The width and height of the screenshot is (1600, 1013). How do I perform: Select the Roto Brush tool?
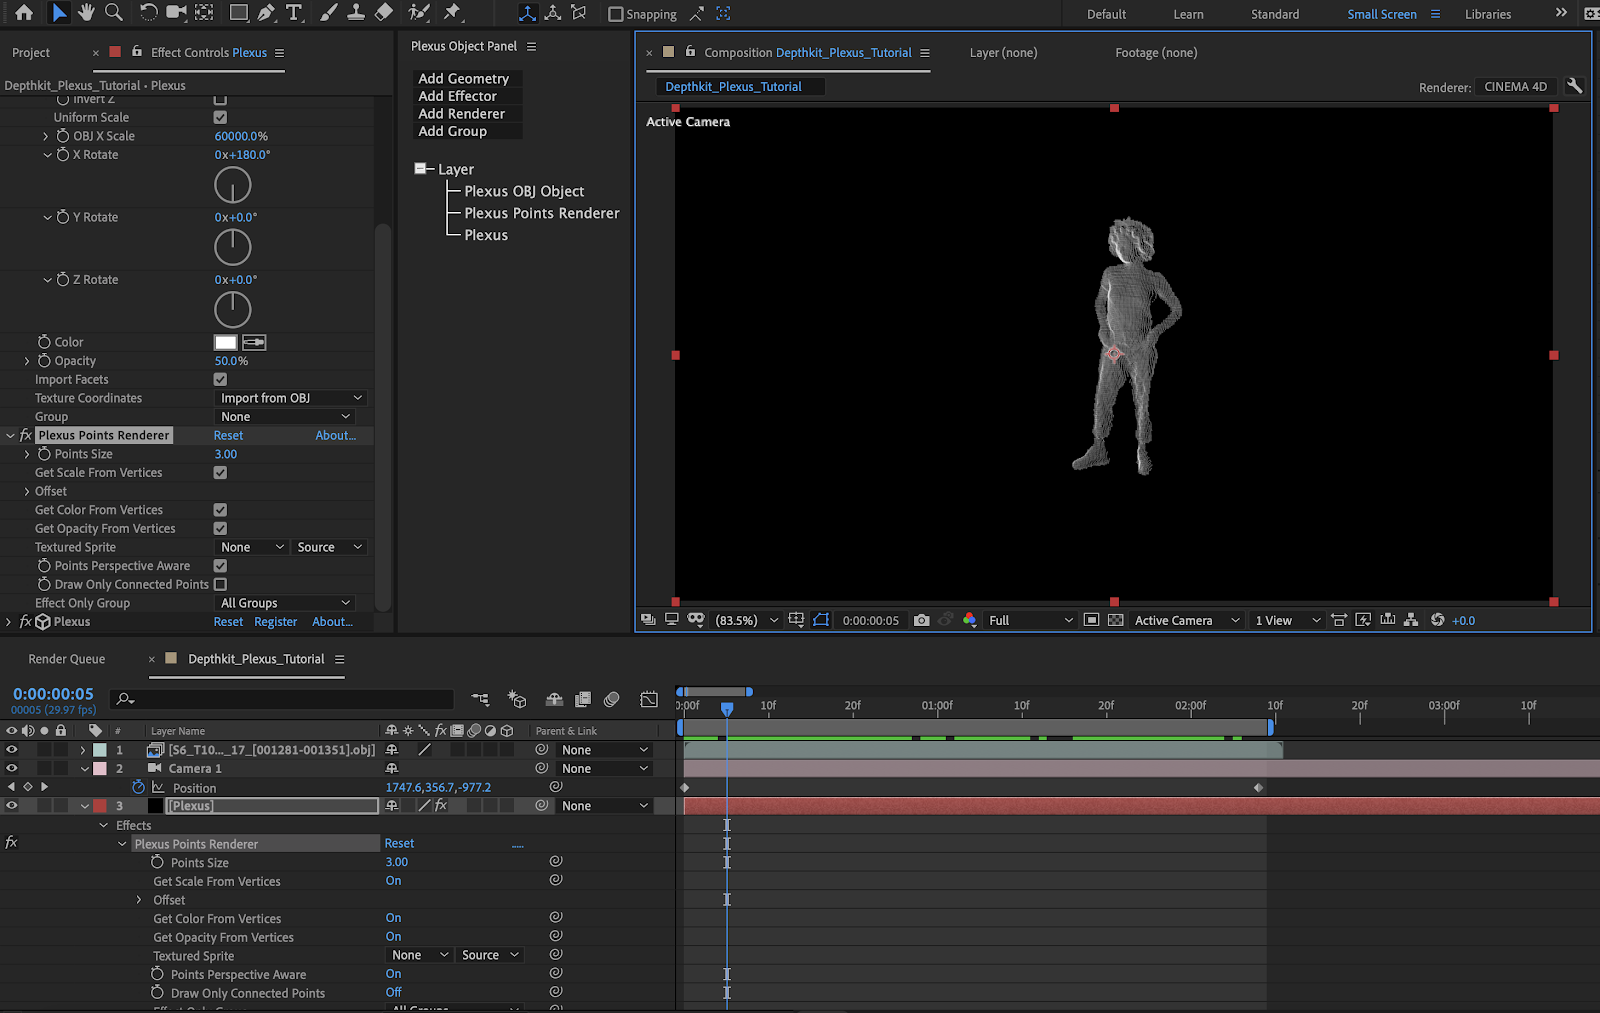tap(419, 13)
